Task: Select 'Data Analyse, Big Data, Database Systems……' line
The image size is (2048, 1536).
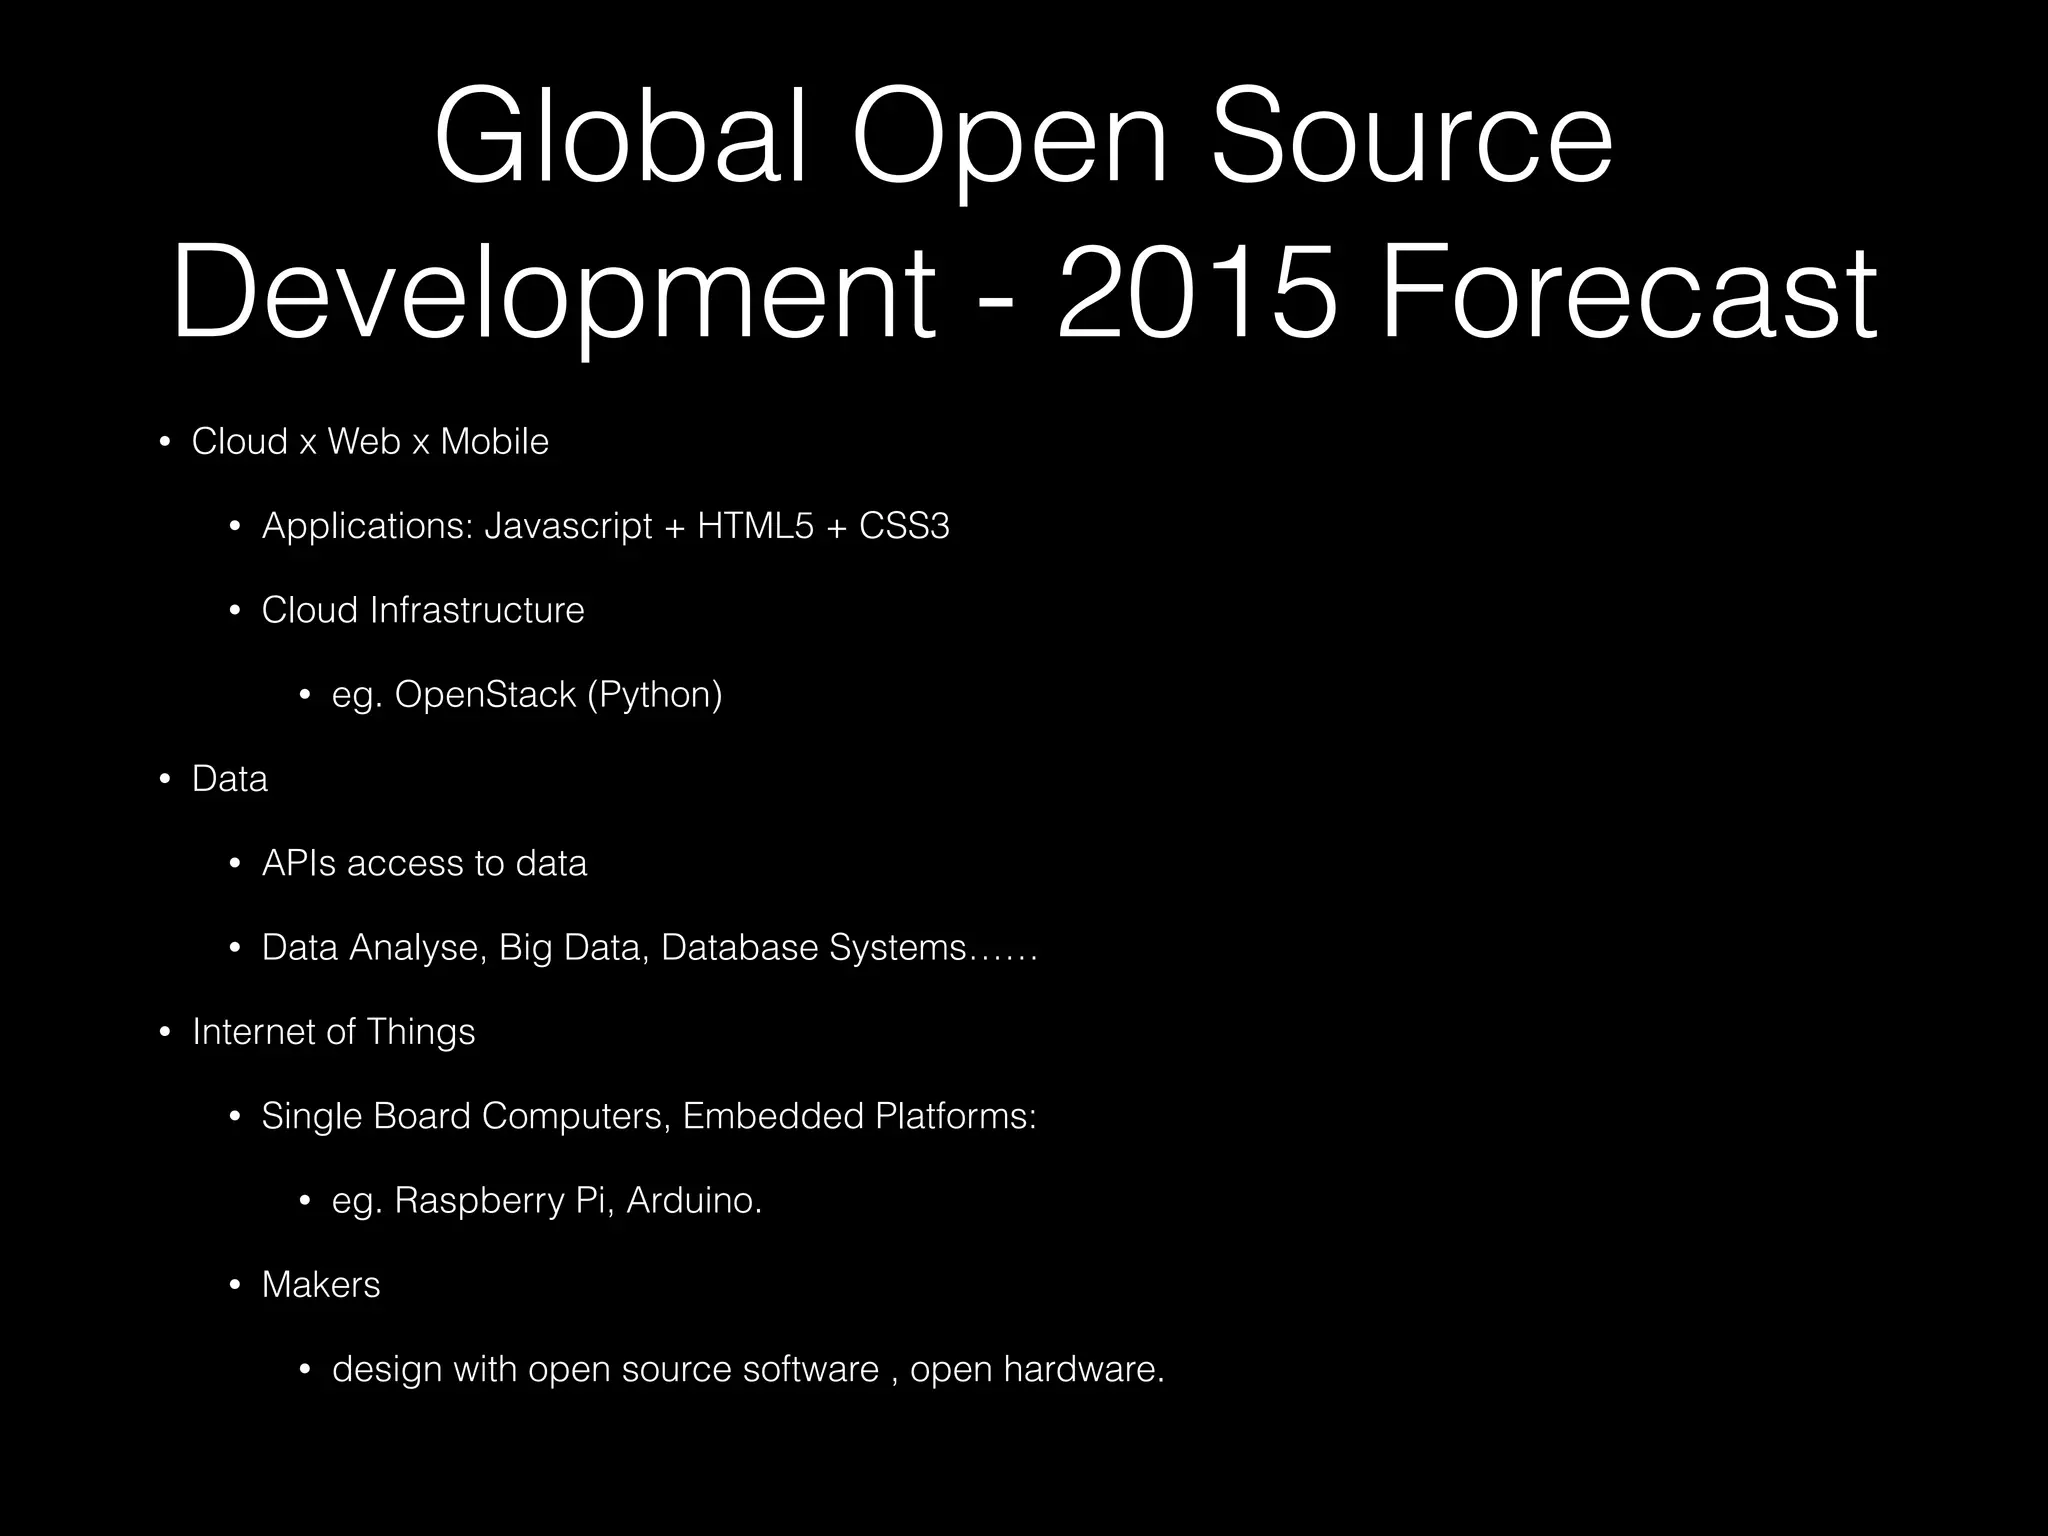Action: pos(650,948)
